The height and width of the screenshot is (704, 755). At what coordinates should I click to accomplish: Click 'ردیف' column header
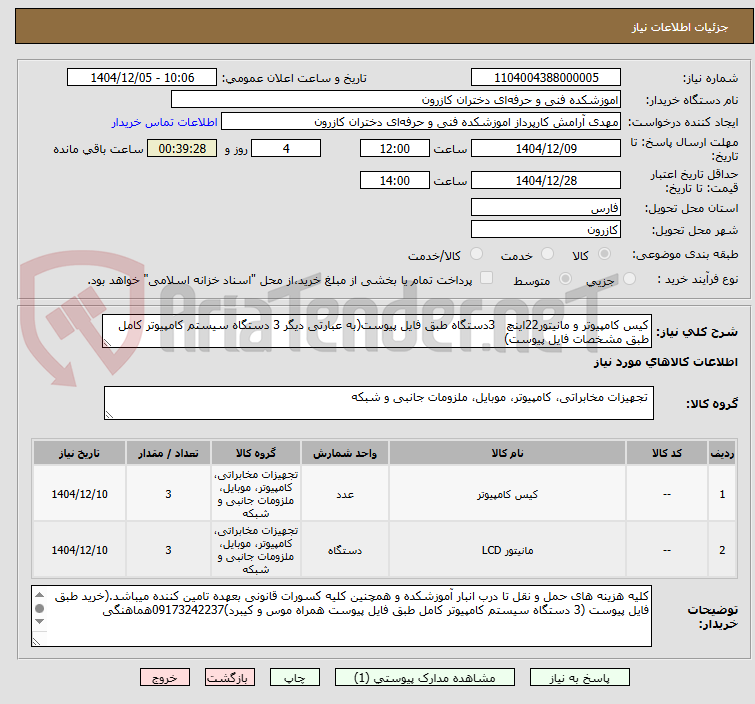click(722, 453)
